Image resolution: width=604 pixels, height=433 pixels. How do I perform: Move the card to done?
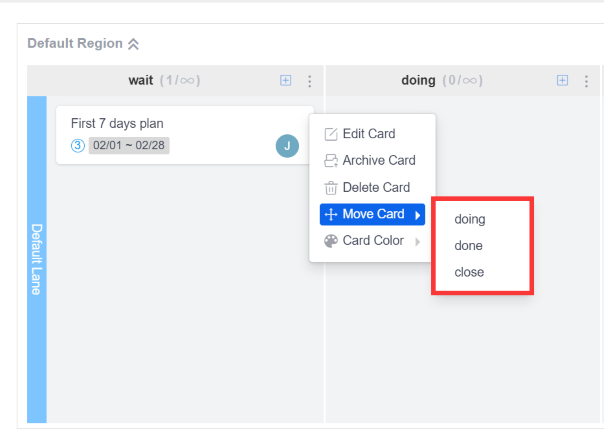click(x=469, y=245)
